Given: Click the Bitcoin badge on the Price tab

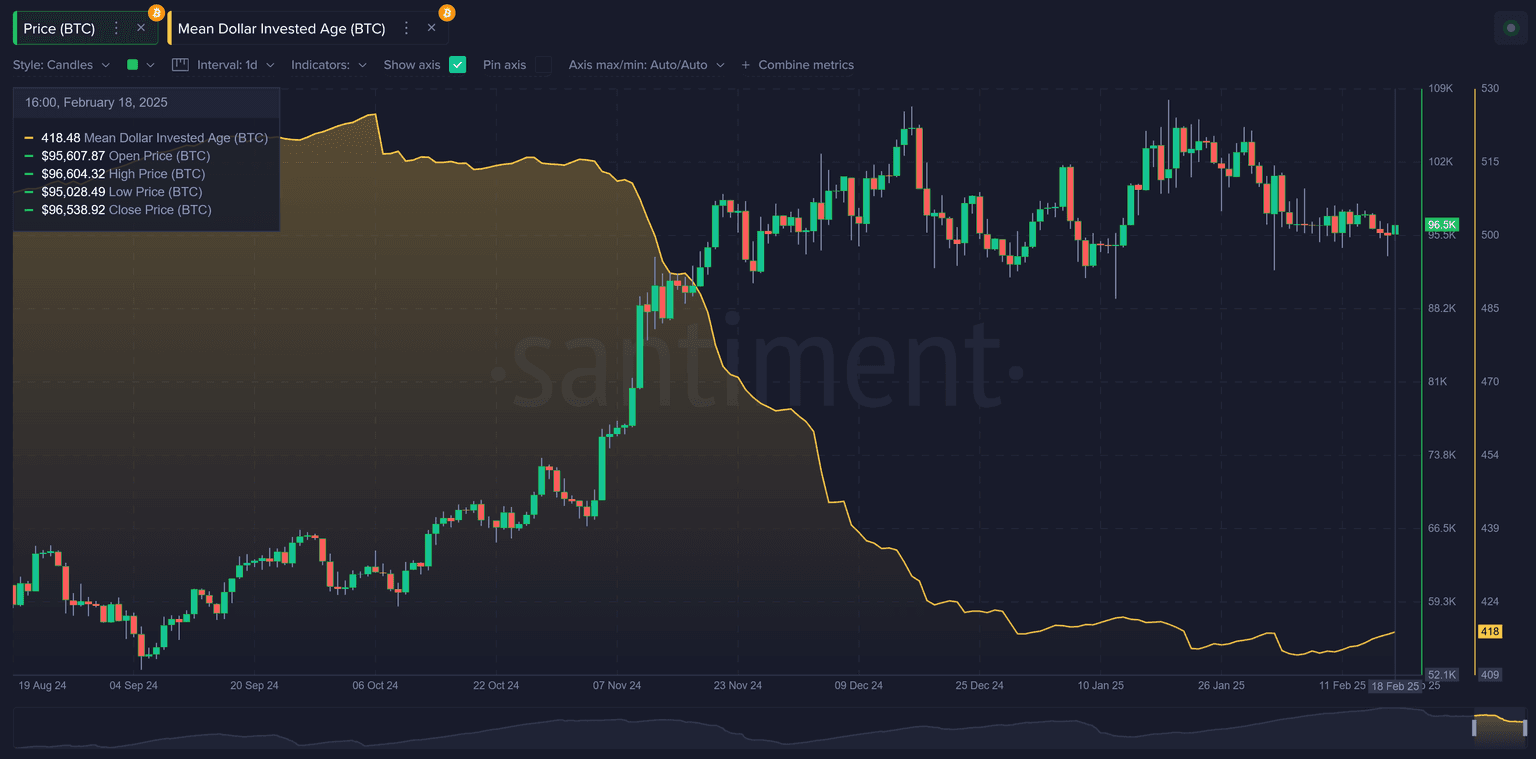Looking at the screenshot, I should tap(156, 13).
